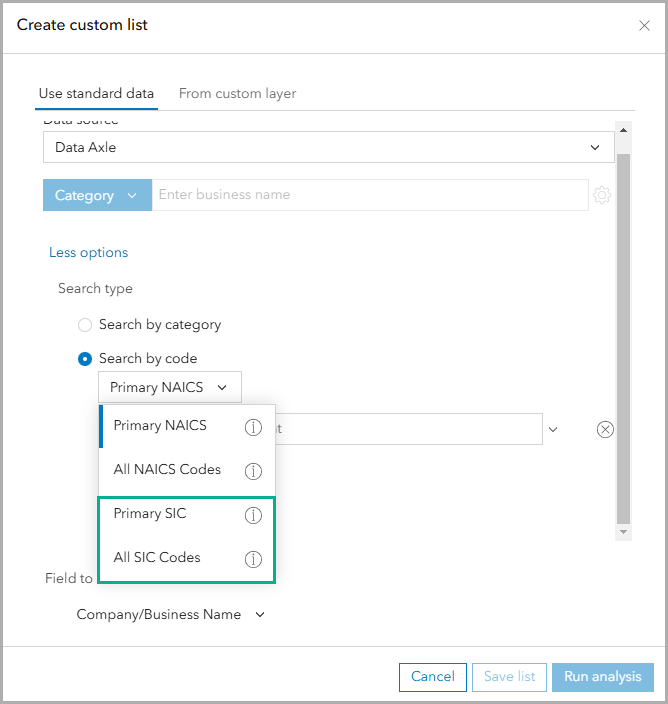The image size is (668, 704).
Task: Open the Category search mode dropdown
Action: pos(97,195)
